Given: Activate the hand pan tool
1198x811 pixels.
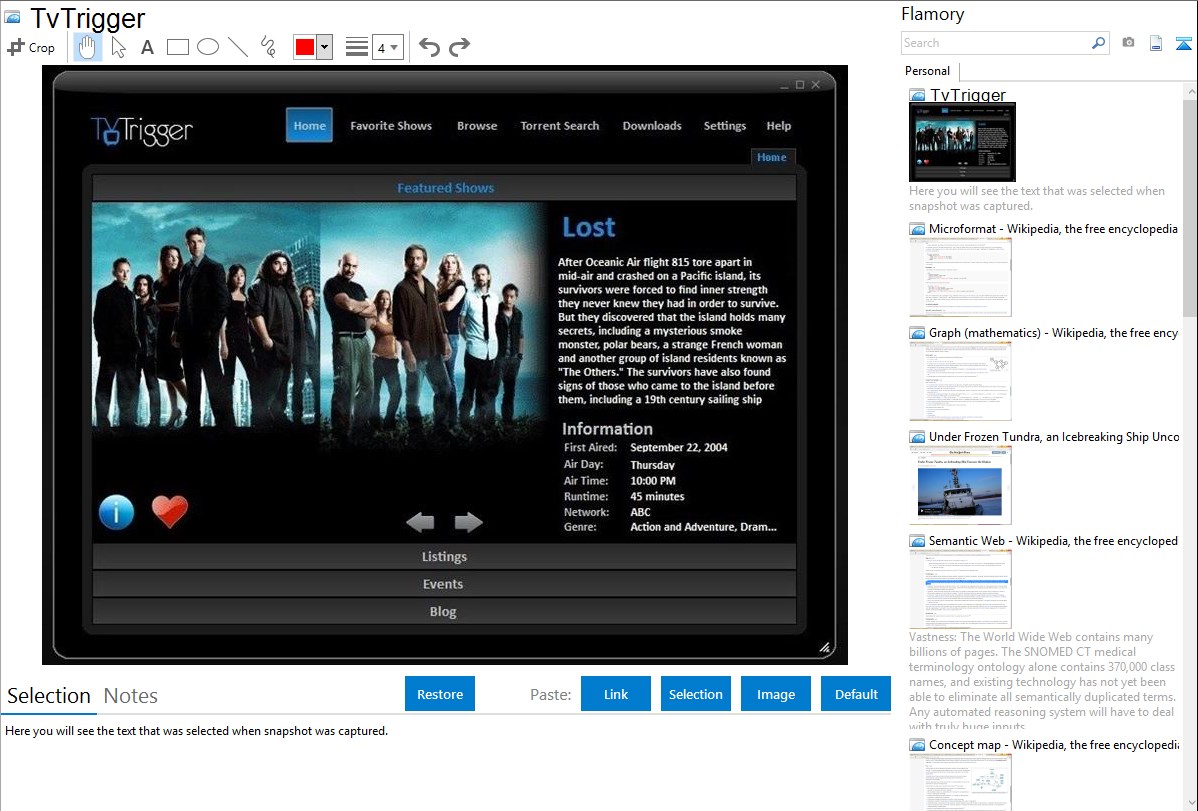Looking at the screenshot, I should (88, 47).
